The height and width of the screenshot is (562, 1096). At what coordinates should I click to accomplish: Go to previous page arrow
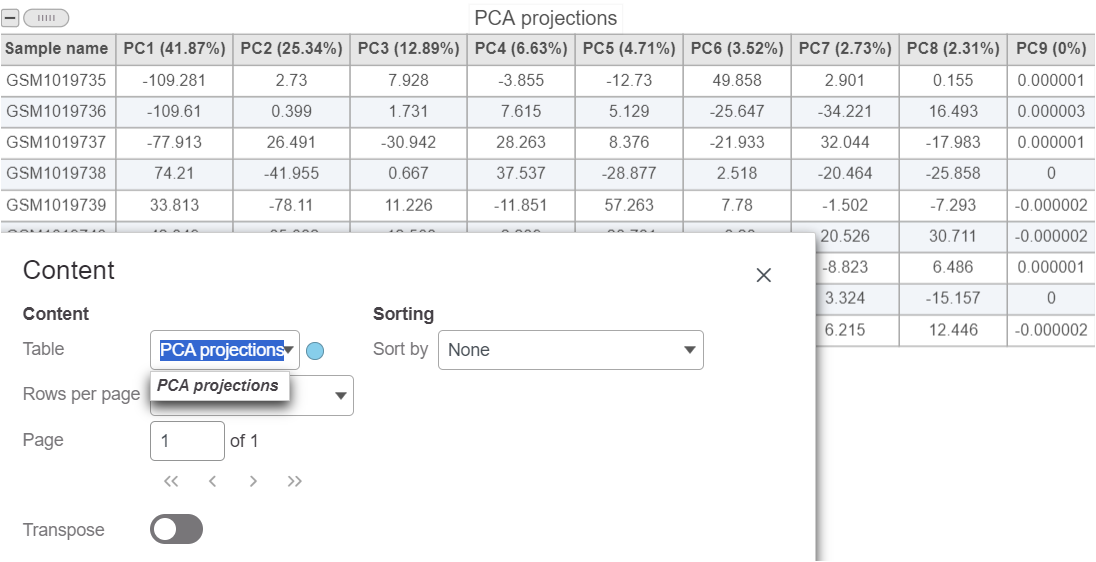tap(212, 481)
